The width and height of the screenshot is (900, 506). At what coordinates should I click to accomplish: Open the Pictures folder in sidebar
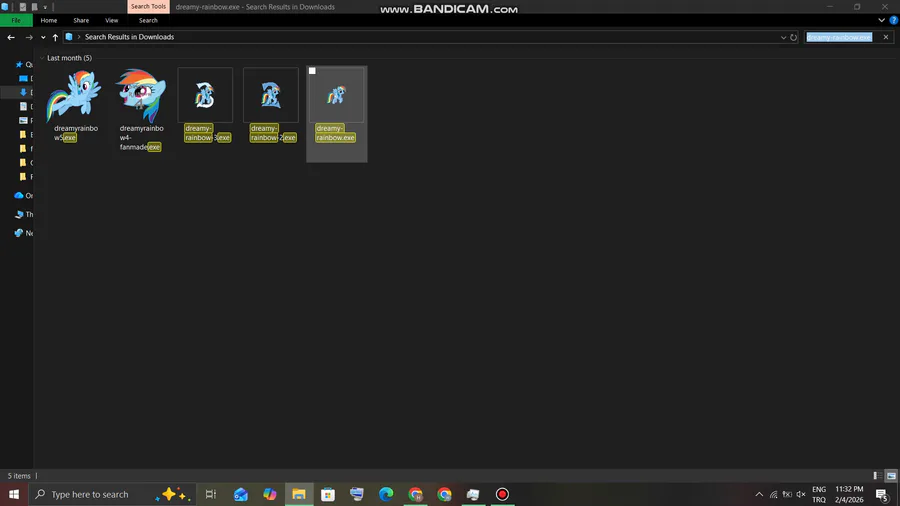[25, 120]
